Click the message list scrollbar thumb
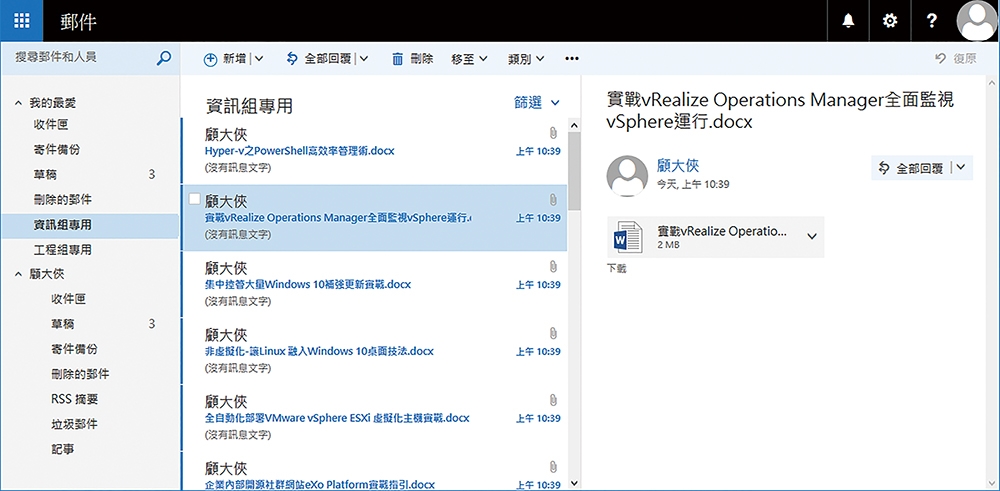1000x491 pixels. tap(574, 170)
